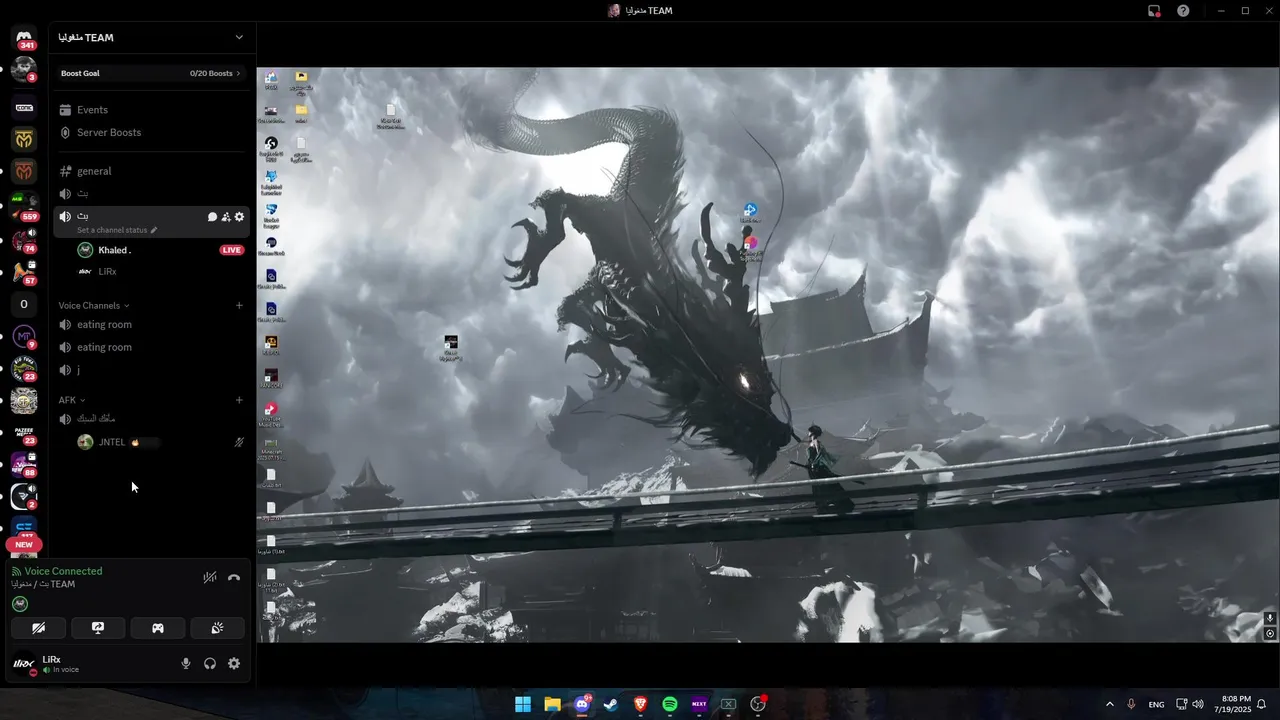Open clock showing 8:08 PM
The width and height of the screenshot is (1280, 720).
pos(1233,704)
